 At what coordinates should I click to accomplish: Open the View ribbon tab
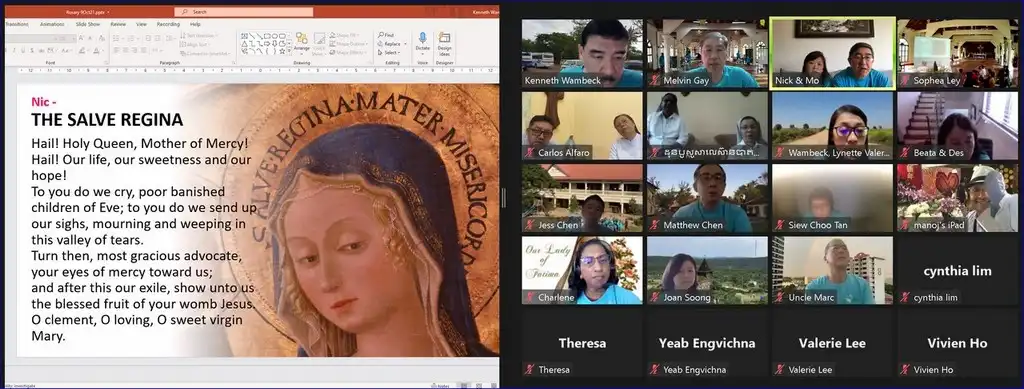(x=141, y=24)
